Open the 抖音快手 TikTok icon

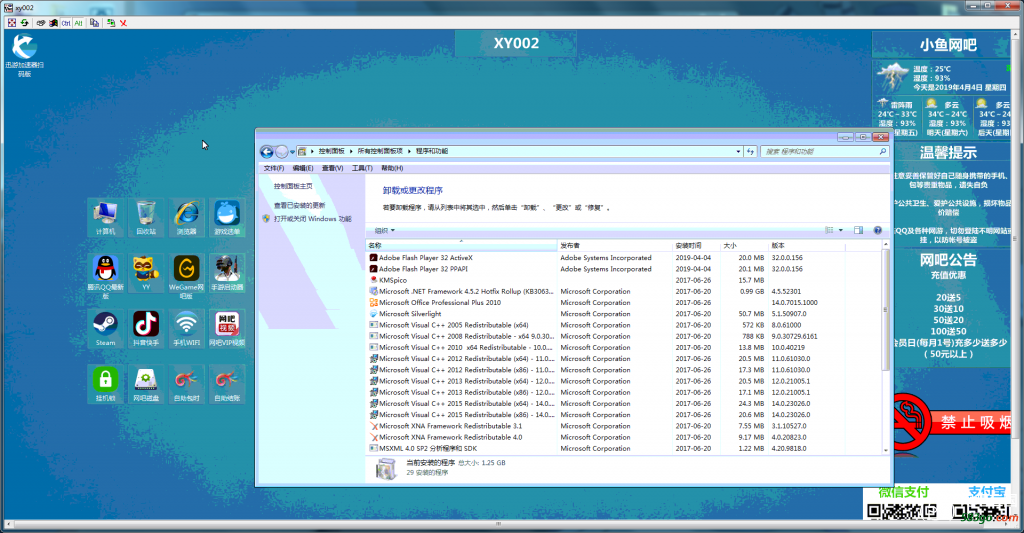coord(146,329)
